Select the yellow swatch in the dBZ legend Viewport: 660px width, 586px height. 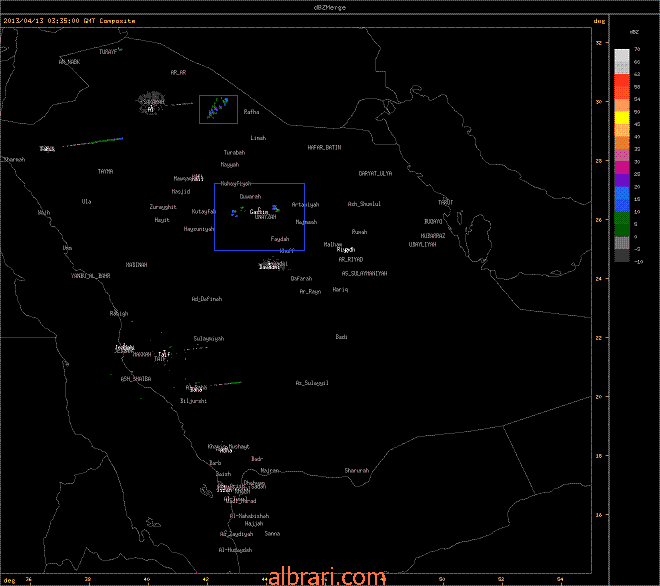point(622,117)
